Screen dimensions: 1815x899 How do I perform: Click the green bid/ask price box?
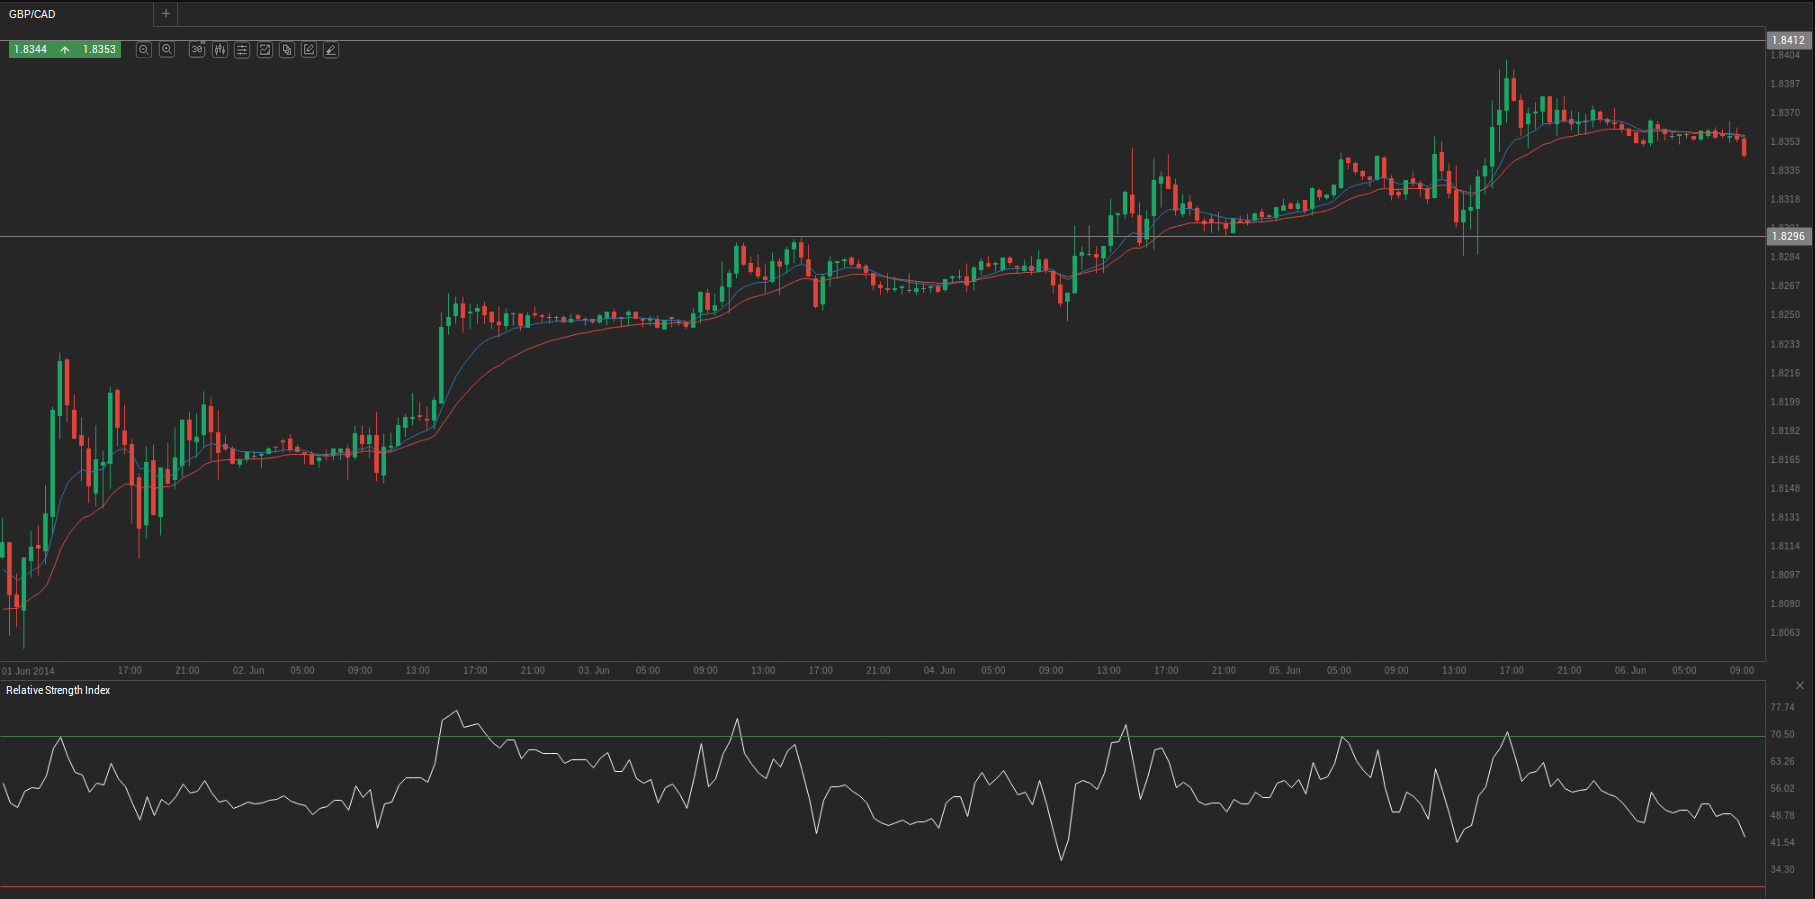[x=65, y=49]
